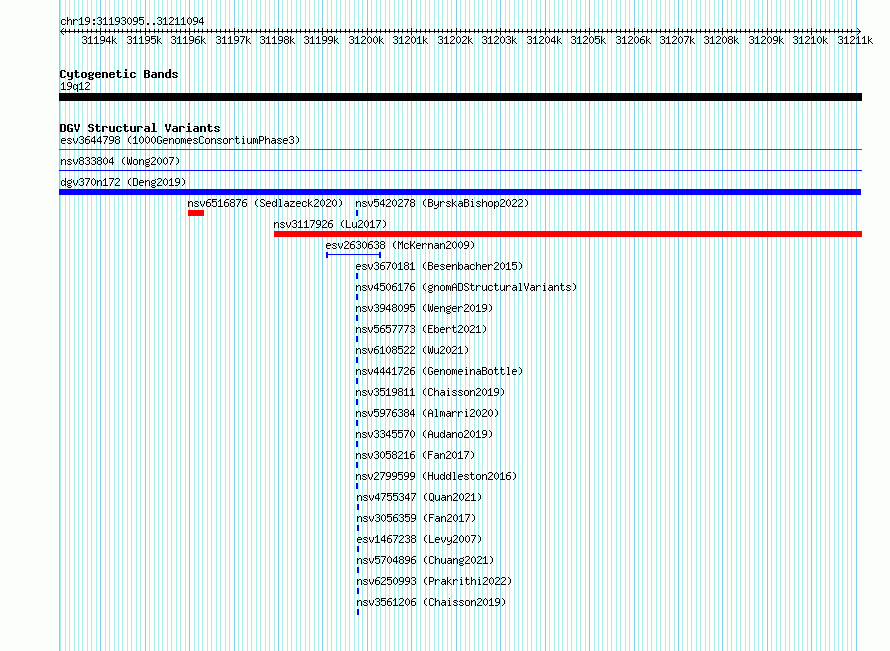Open the nsv6108522 (Wu2021) label
The image size is (890, 651).
coord(412,350)
